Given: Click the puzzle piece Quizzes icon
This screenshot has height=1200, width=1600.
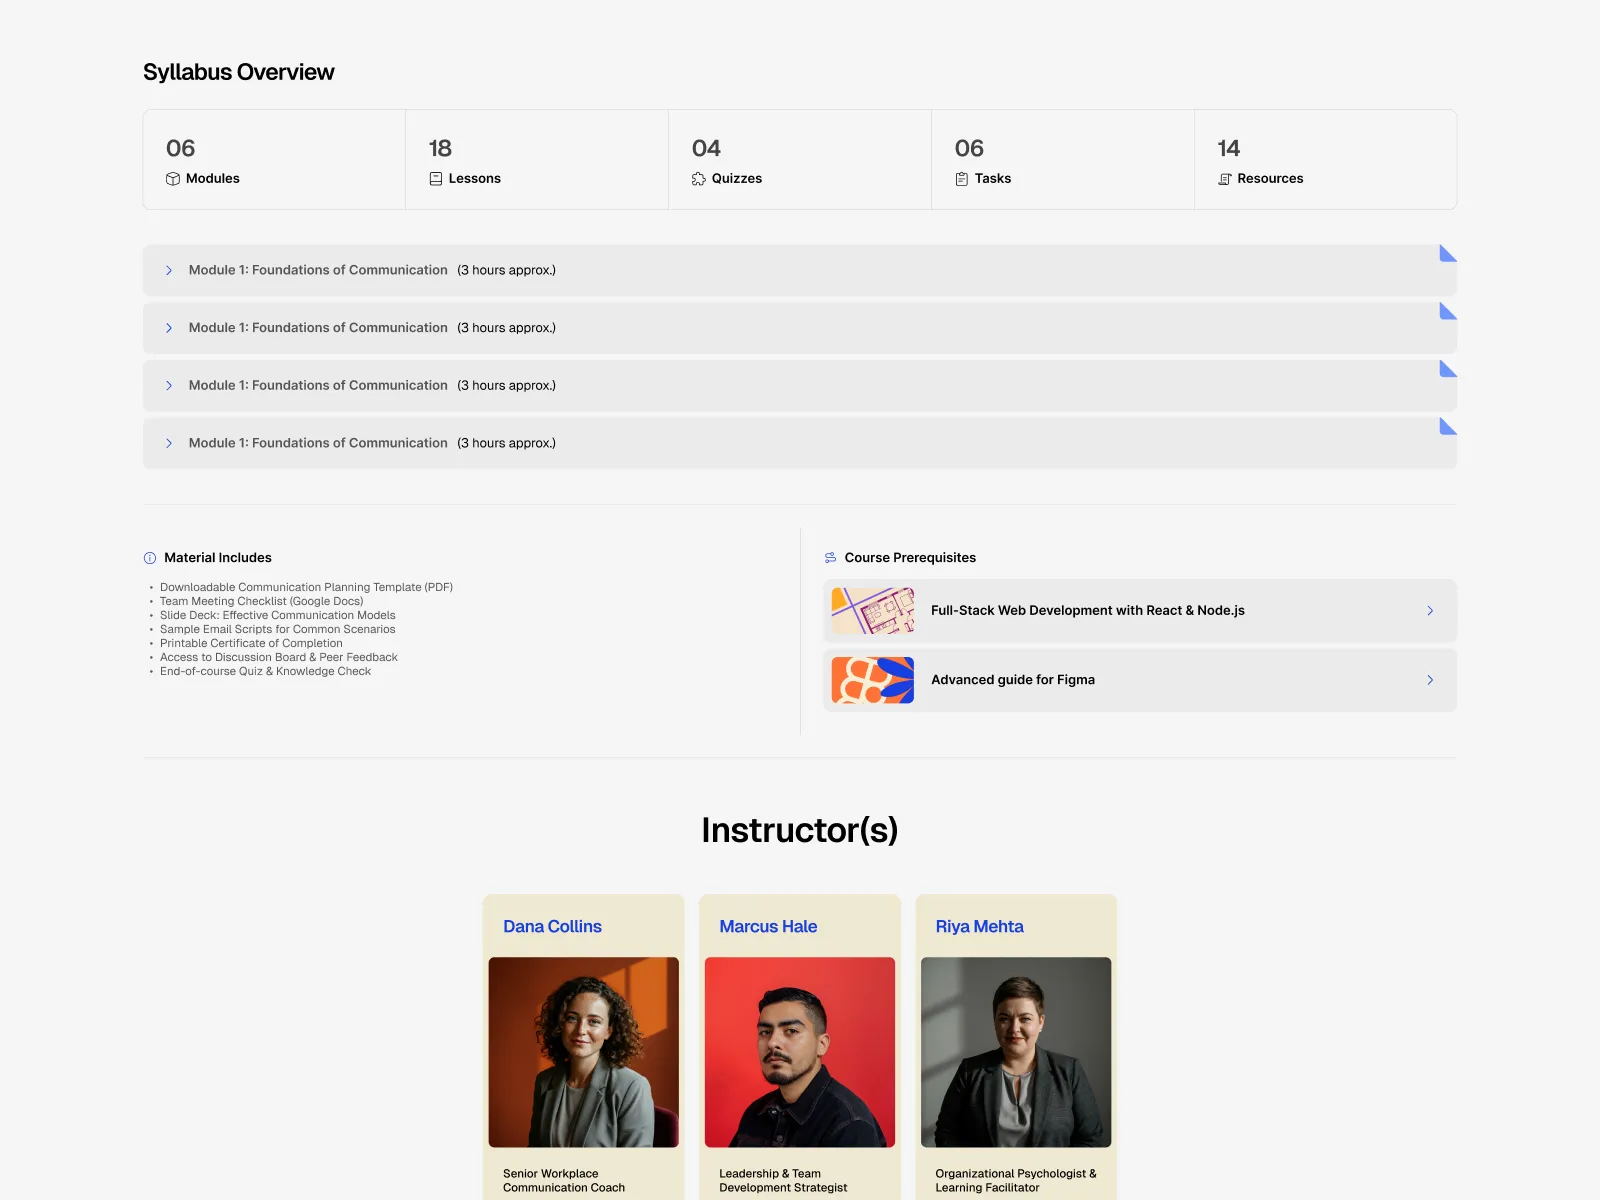Looking at the screenshot, I should click(x=698, y=179).
